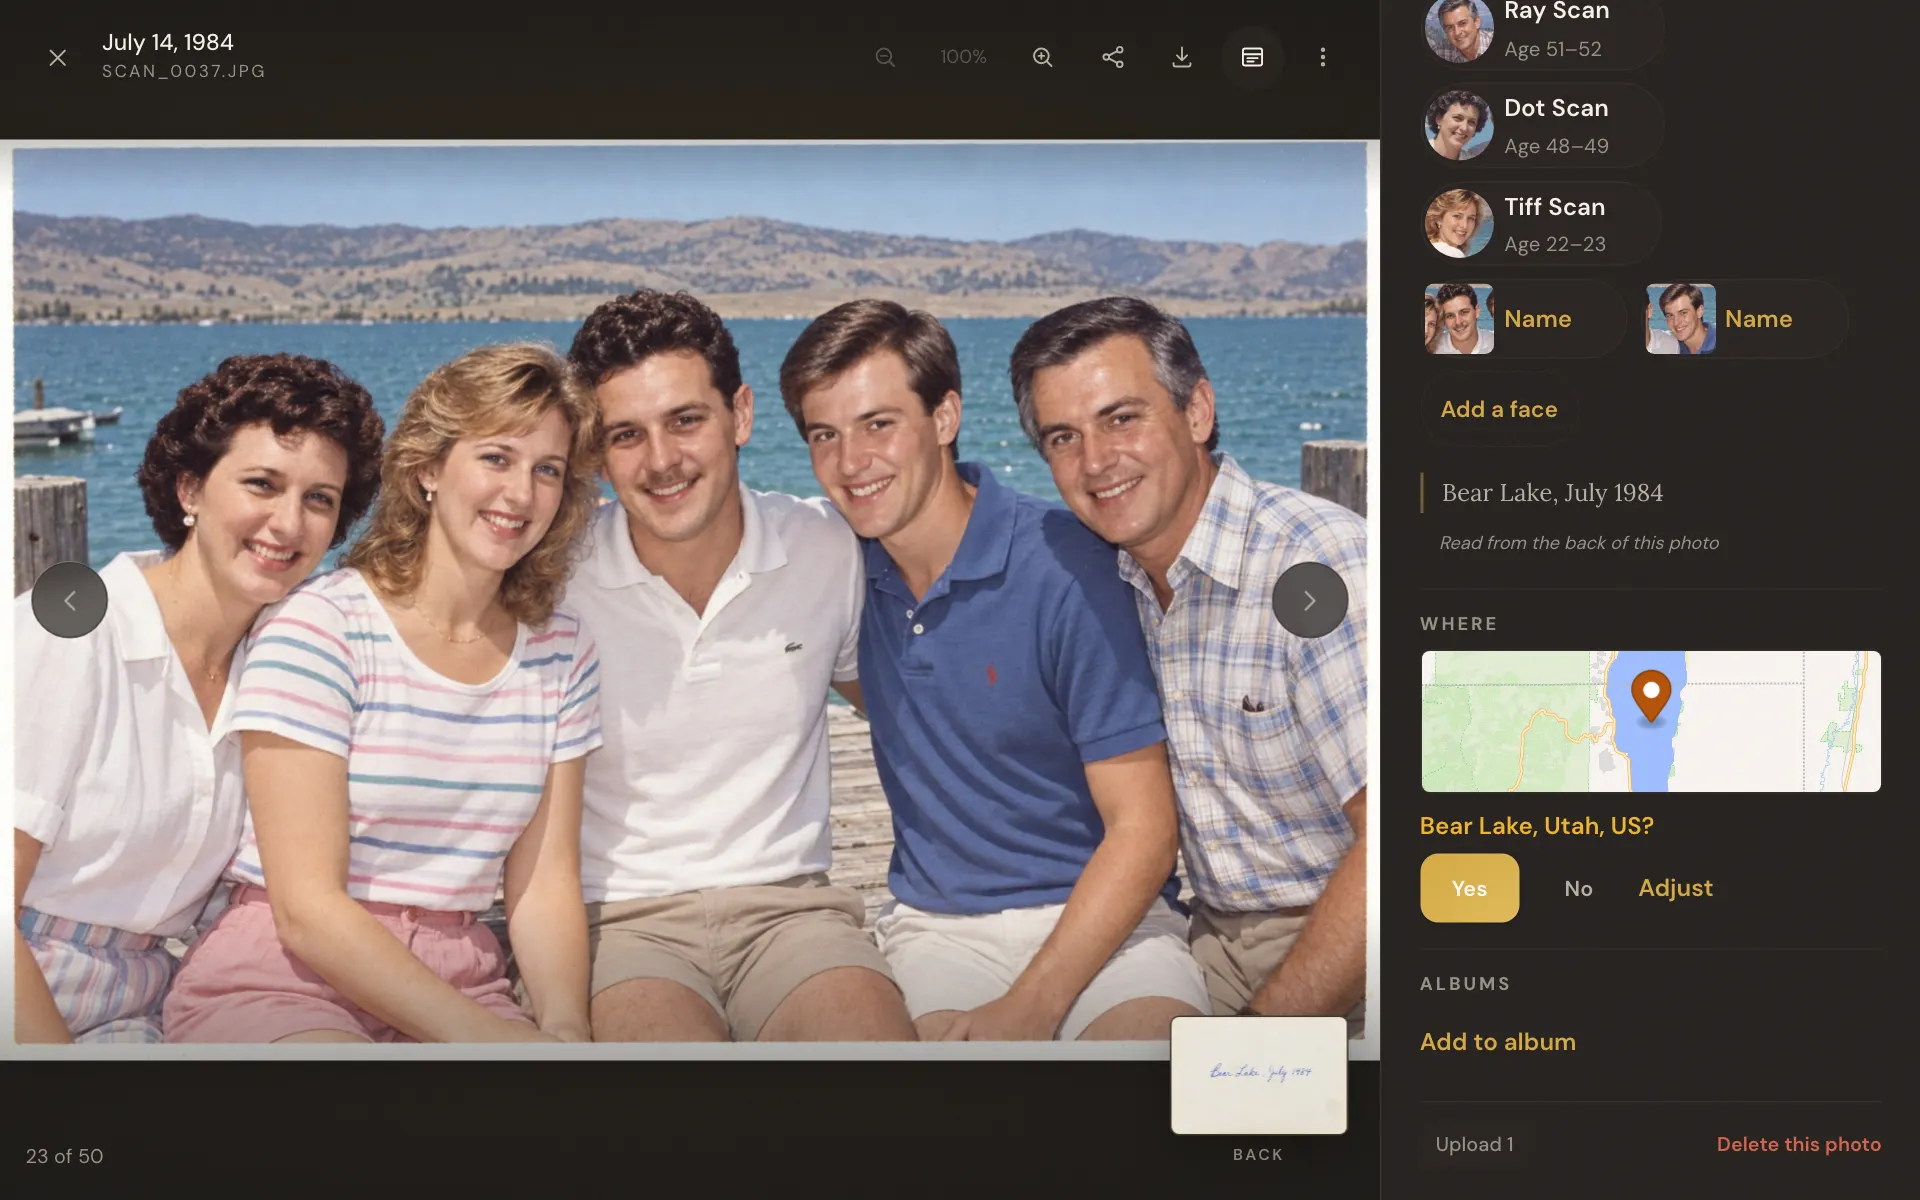Open Ray Scan's face tag

[1542, 30]
